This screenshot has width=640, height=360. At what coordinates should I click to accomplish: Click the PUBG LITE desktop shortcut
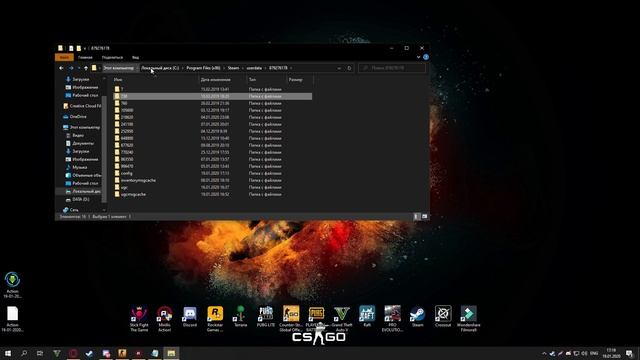pos(266,317)
